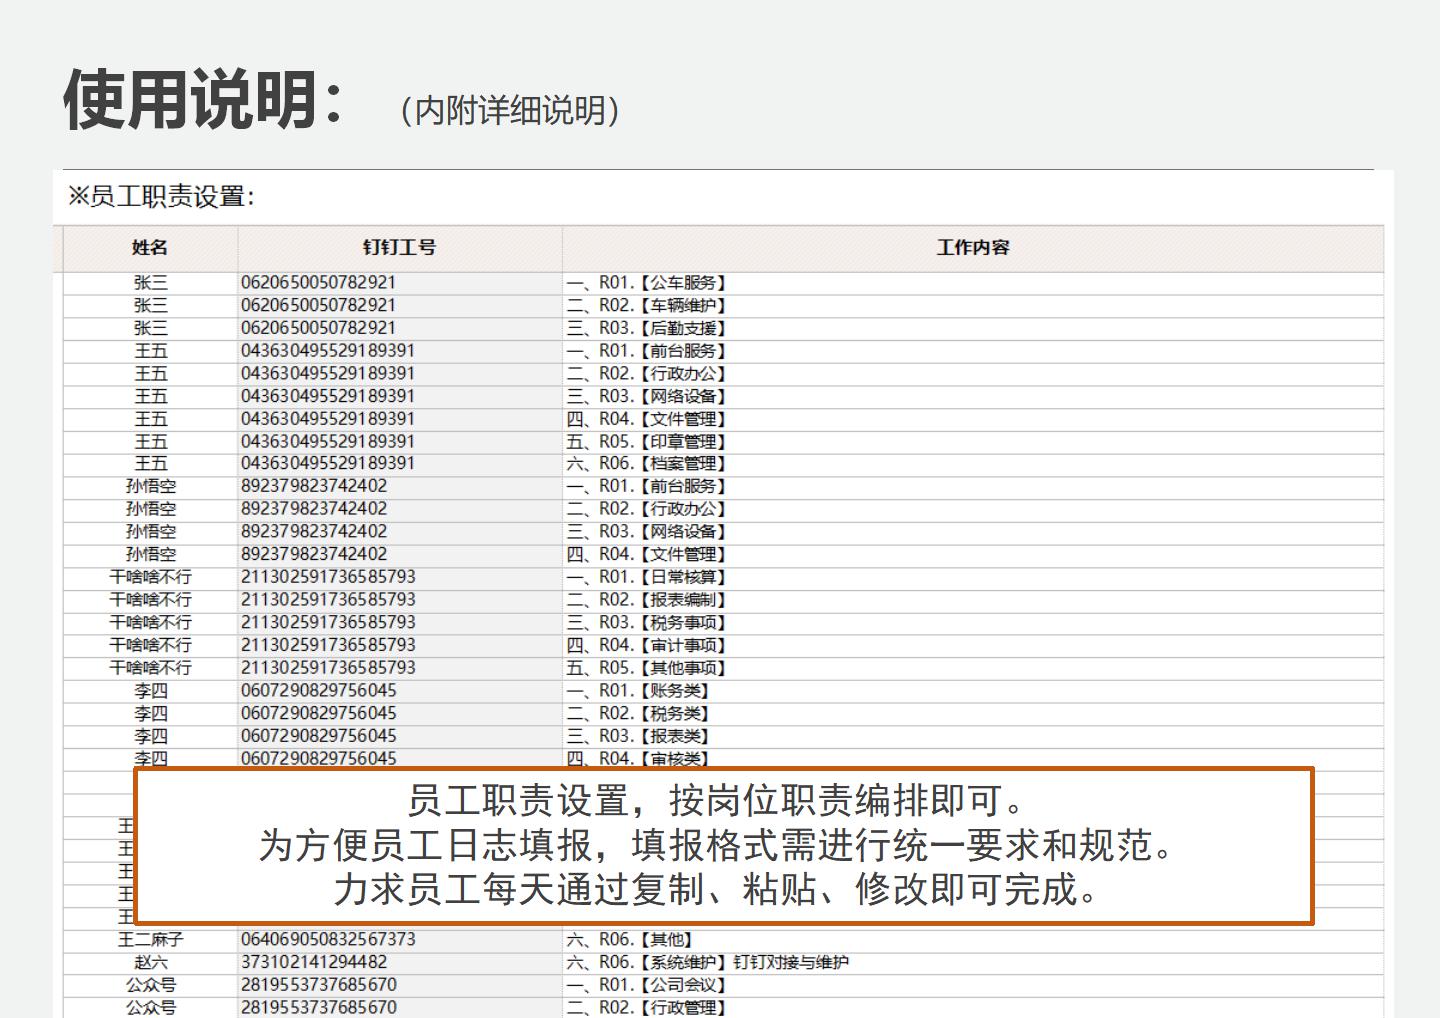
Task: Select 李四's ID in the 报表类 row
Action: coord(399,736)
